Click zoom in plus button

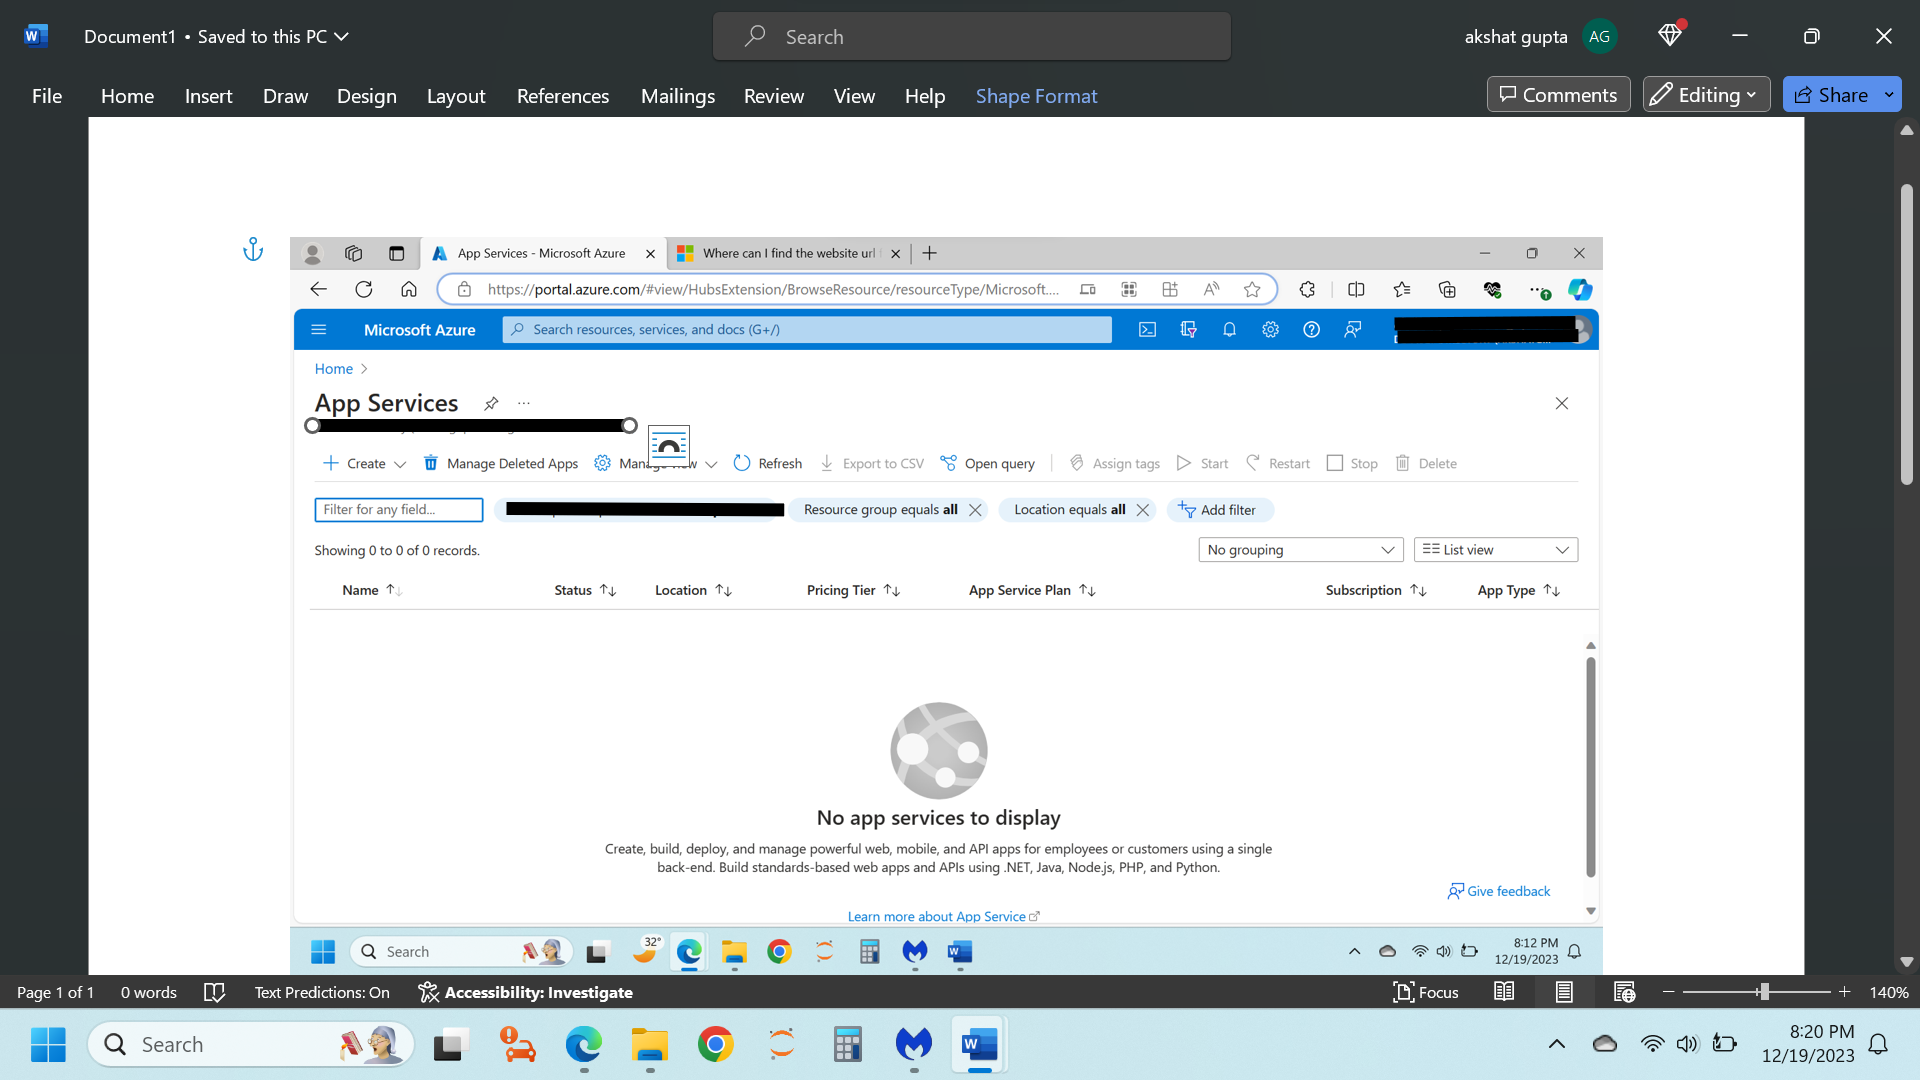coord(1844,992)
